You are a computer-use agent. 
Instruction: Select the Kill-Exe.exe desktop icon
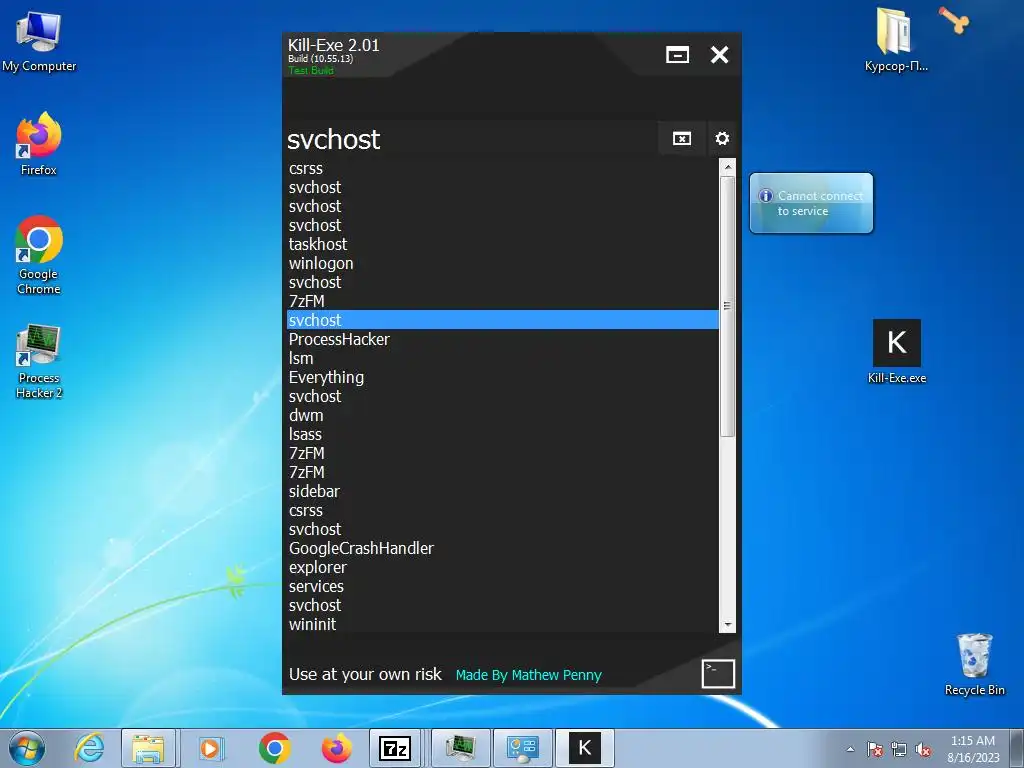tap(897, 351)
